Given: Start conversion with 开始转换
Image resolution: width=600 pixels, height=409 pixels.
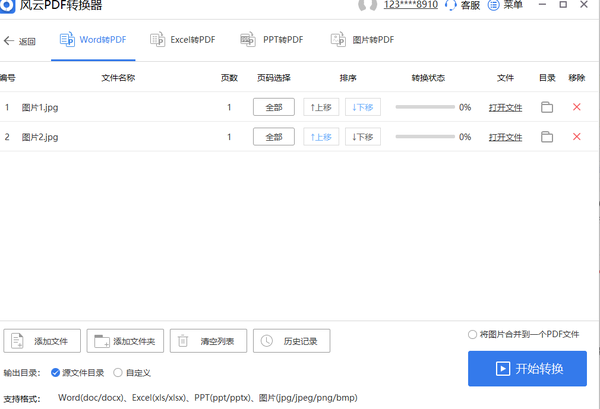Looking at the screenshot, I should (527, 368).
